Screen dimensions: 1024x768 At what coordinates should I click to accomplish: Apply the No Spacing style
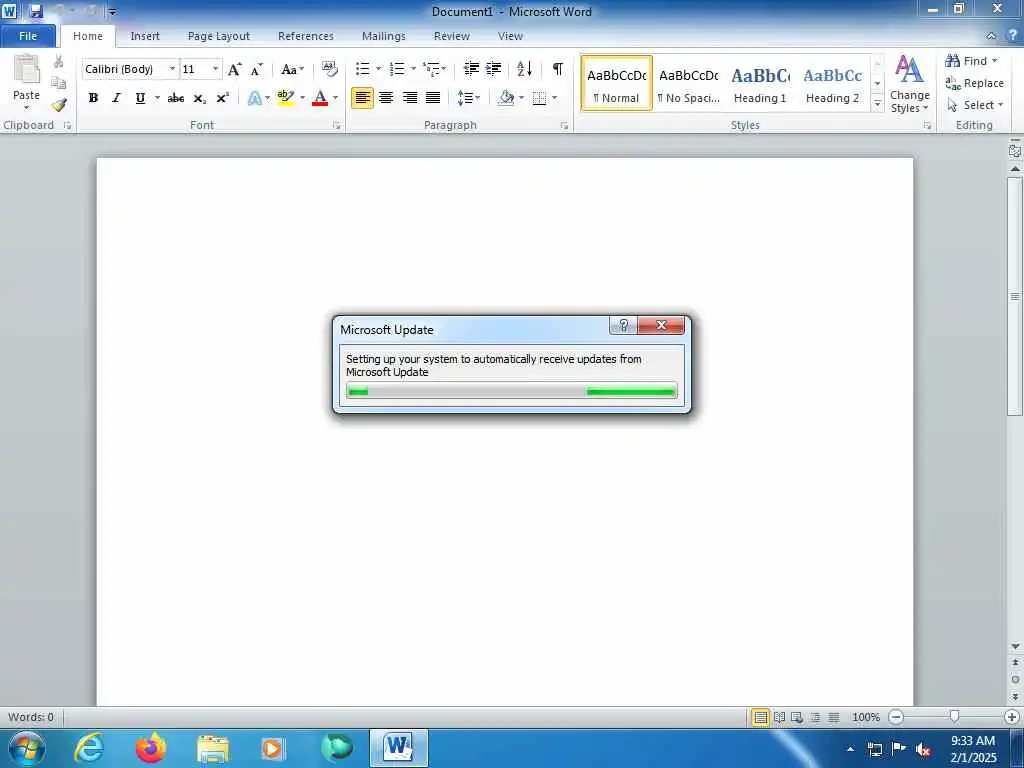(x=688, y=84)
